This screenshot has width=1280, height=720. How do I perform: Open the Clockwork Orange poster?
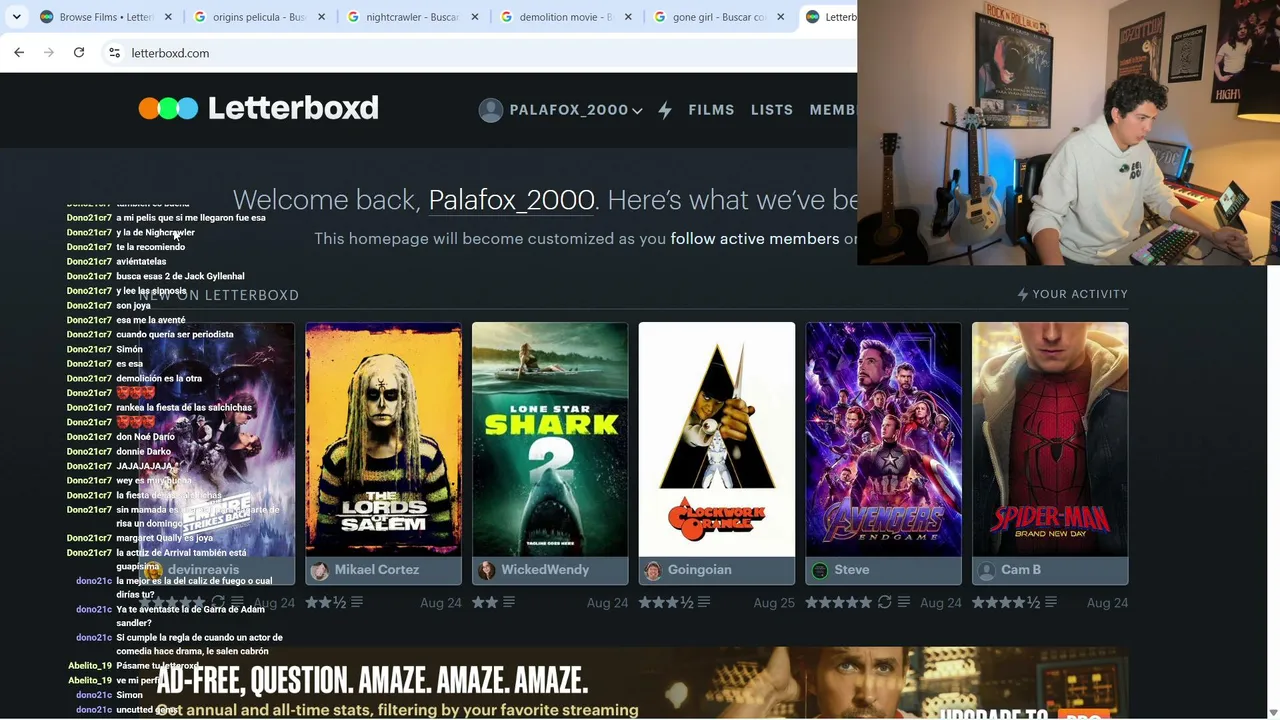coord(717,439)
